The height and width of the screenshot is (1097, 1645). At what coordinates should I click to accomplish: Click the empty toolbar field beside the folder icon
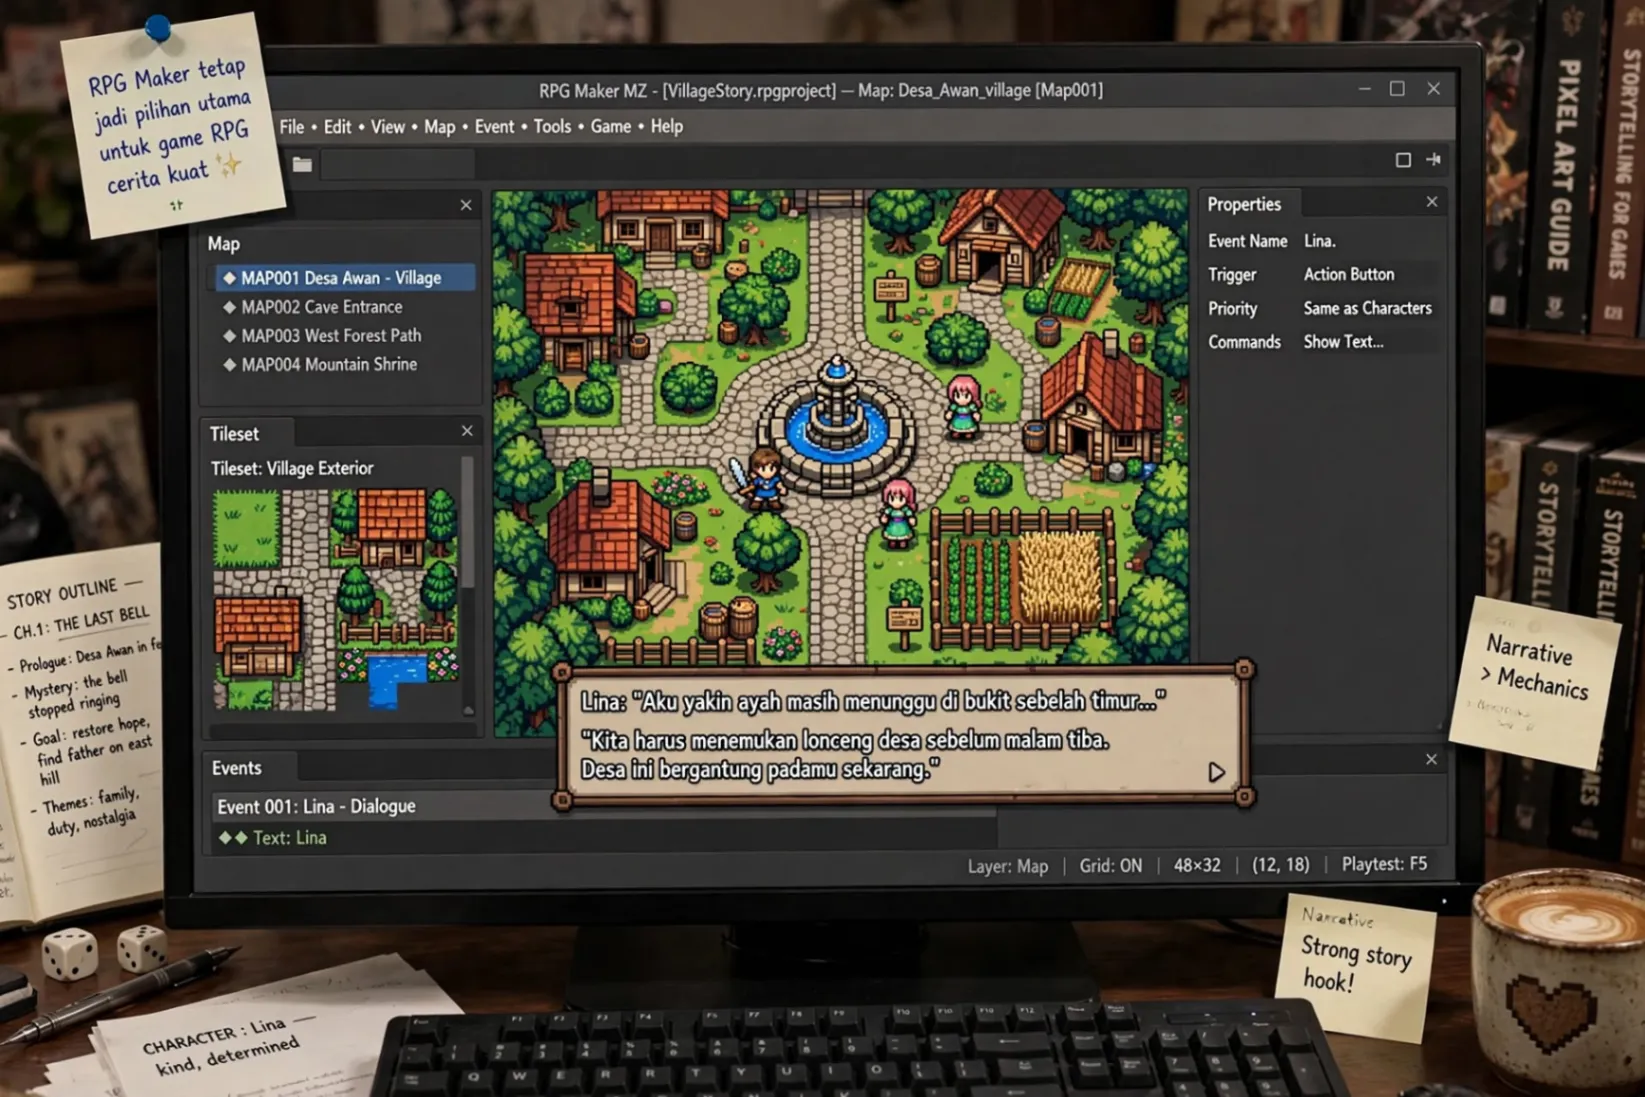(x=398, y=164)
